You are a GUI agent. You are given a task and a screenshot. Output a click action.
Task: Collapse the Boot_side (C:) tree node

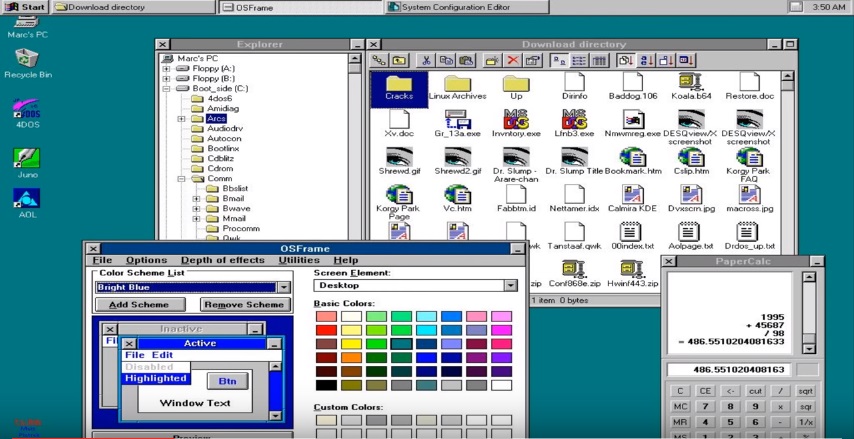pos(166,88)
